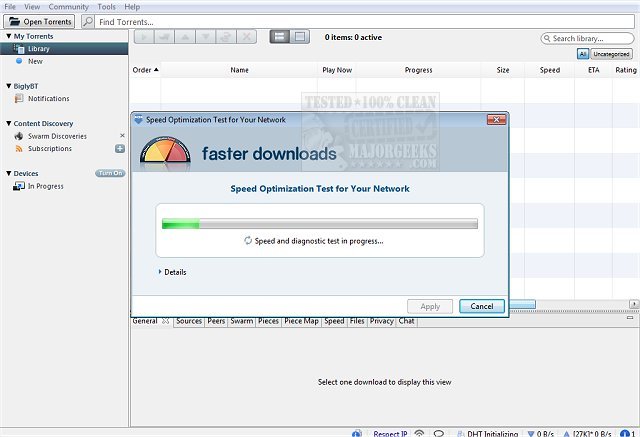640x437 pixels.
Task: Open the Community menu
Action: pos(69,6)
